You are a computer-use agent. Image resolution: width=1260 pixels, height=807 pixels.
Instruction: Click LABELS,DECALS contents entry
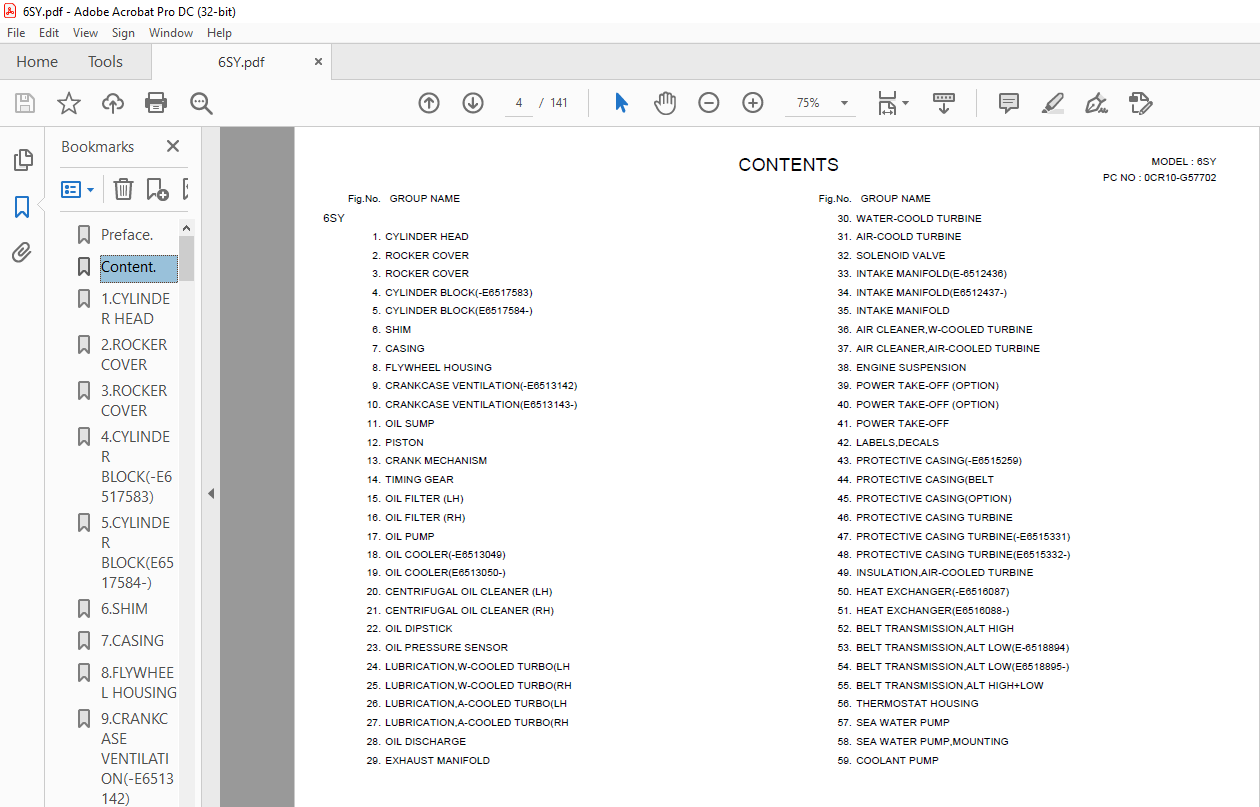(897, 442)
